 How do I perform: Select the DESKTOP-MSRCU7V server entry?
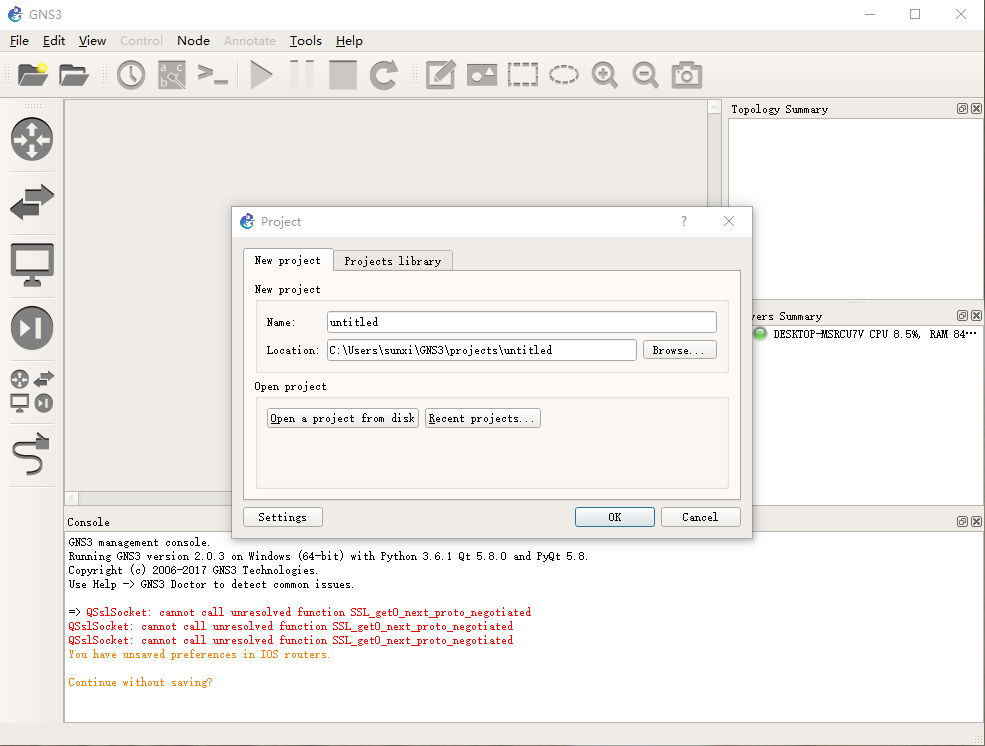point(867,334)
